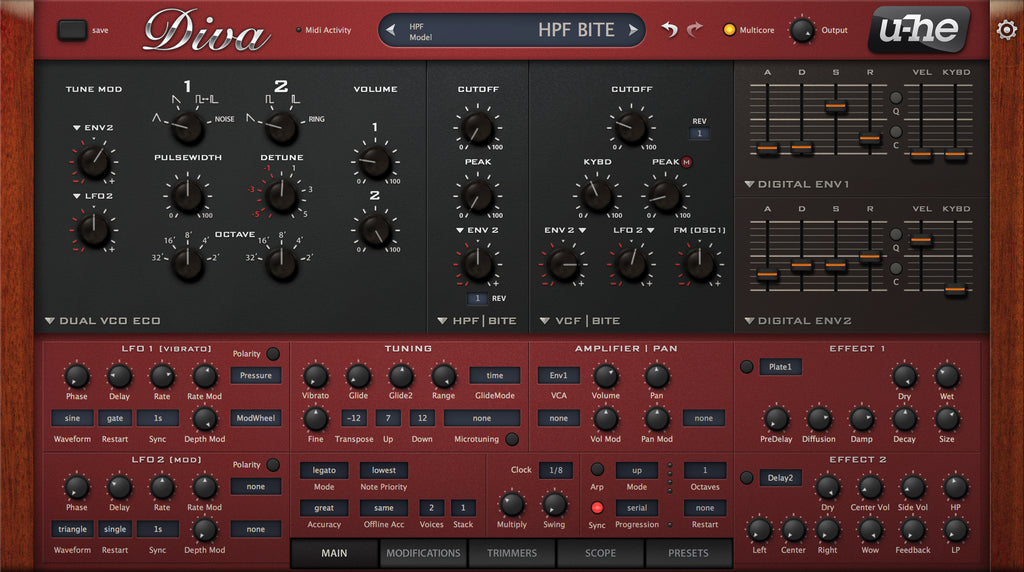Click the Clock 1/8 value field

coord(556,470)
